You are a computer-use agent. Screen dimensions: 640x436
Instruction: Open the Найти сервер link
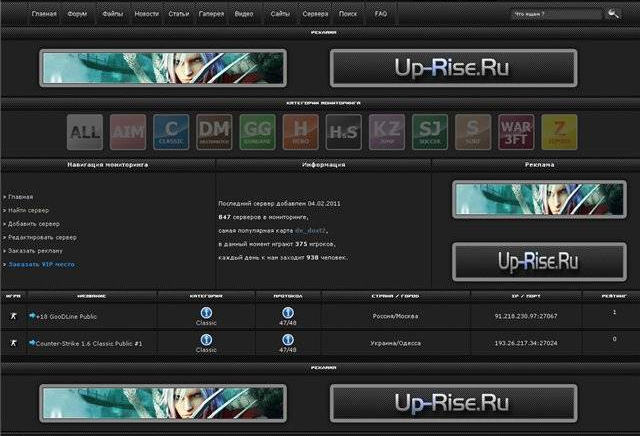point(29,210)
